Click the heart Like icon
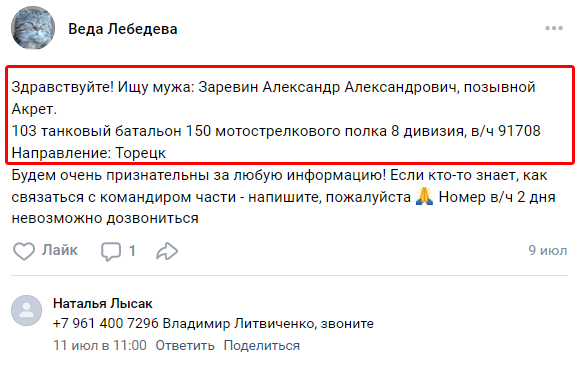 tap(24, 251)
